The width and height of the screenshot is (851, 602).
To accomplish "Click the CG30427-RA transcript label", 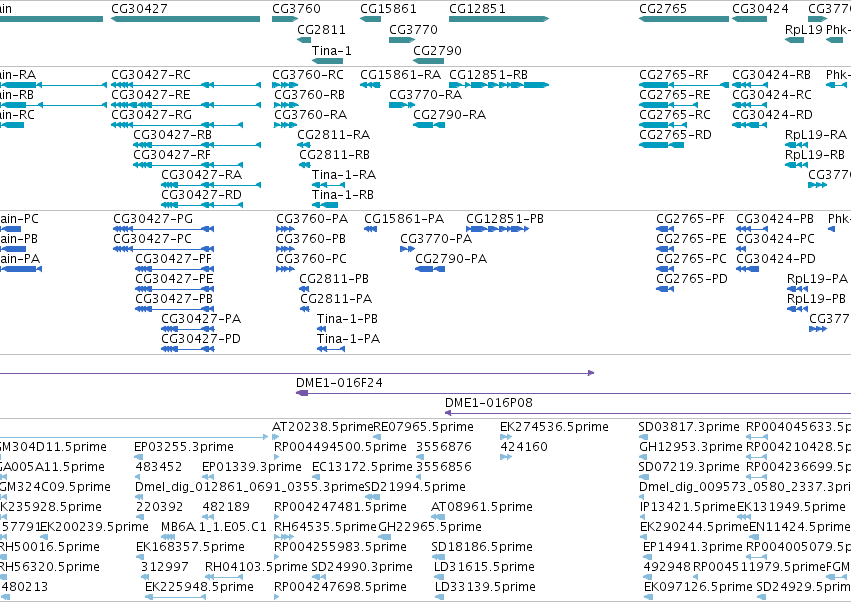I will tap(201, 175).
